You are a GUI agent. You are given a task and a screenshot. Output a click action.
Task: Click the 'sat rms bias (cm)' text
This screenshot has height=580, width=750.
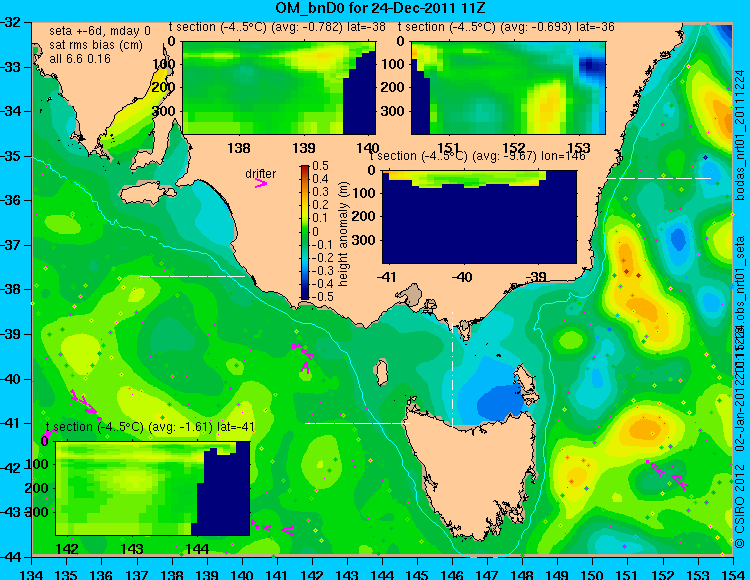[96, 45]
